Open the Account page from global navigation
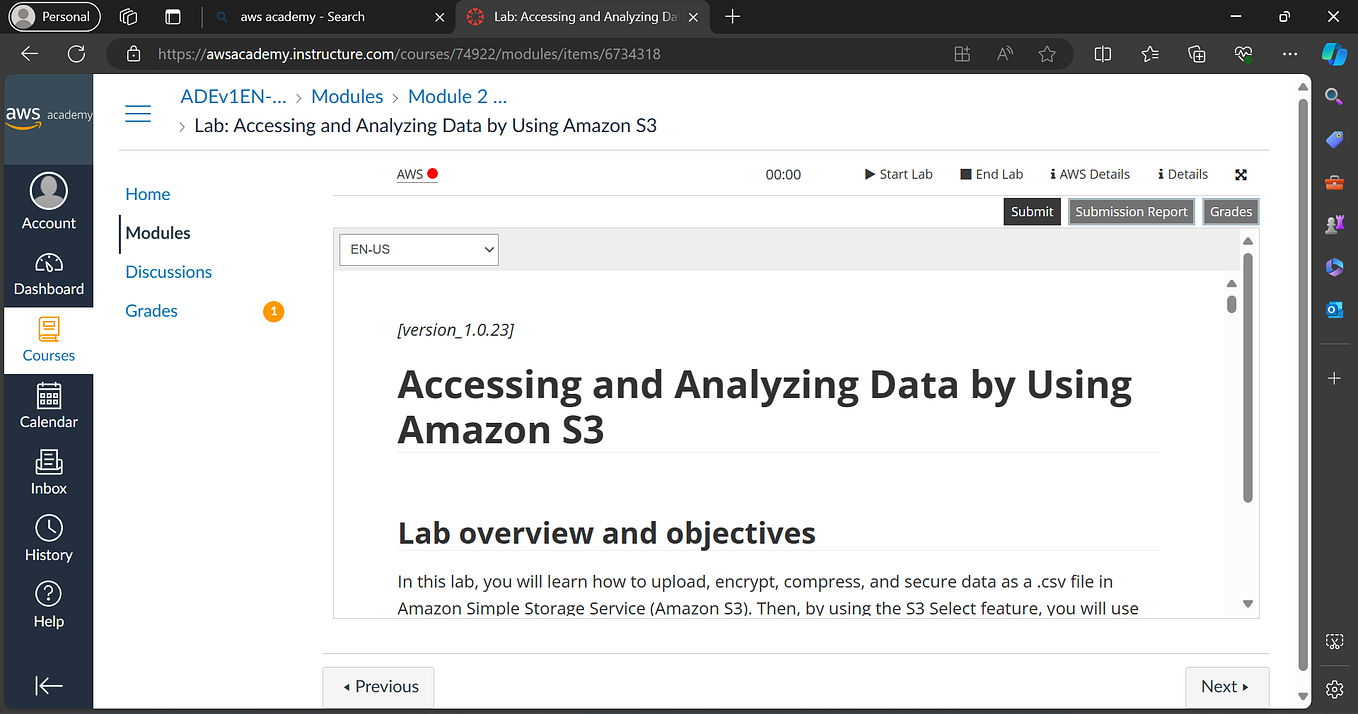 48,200
